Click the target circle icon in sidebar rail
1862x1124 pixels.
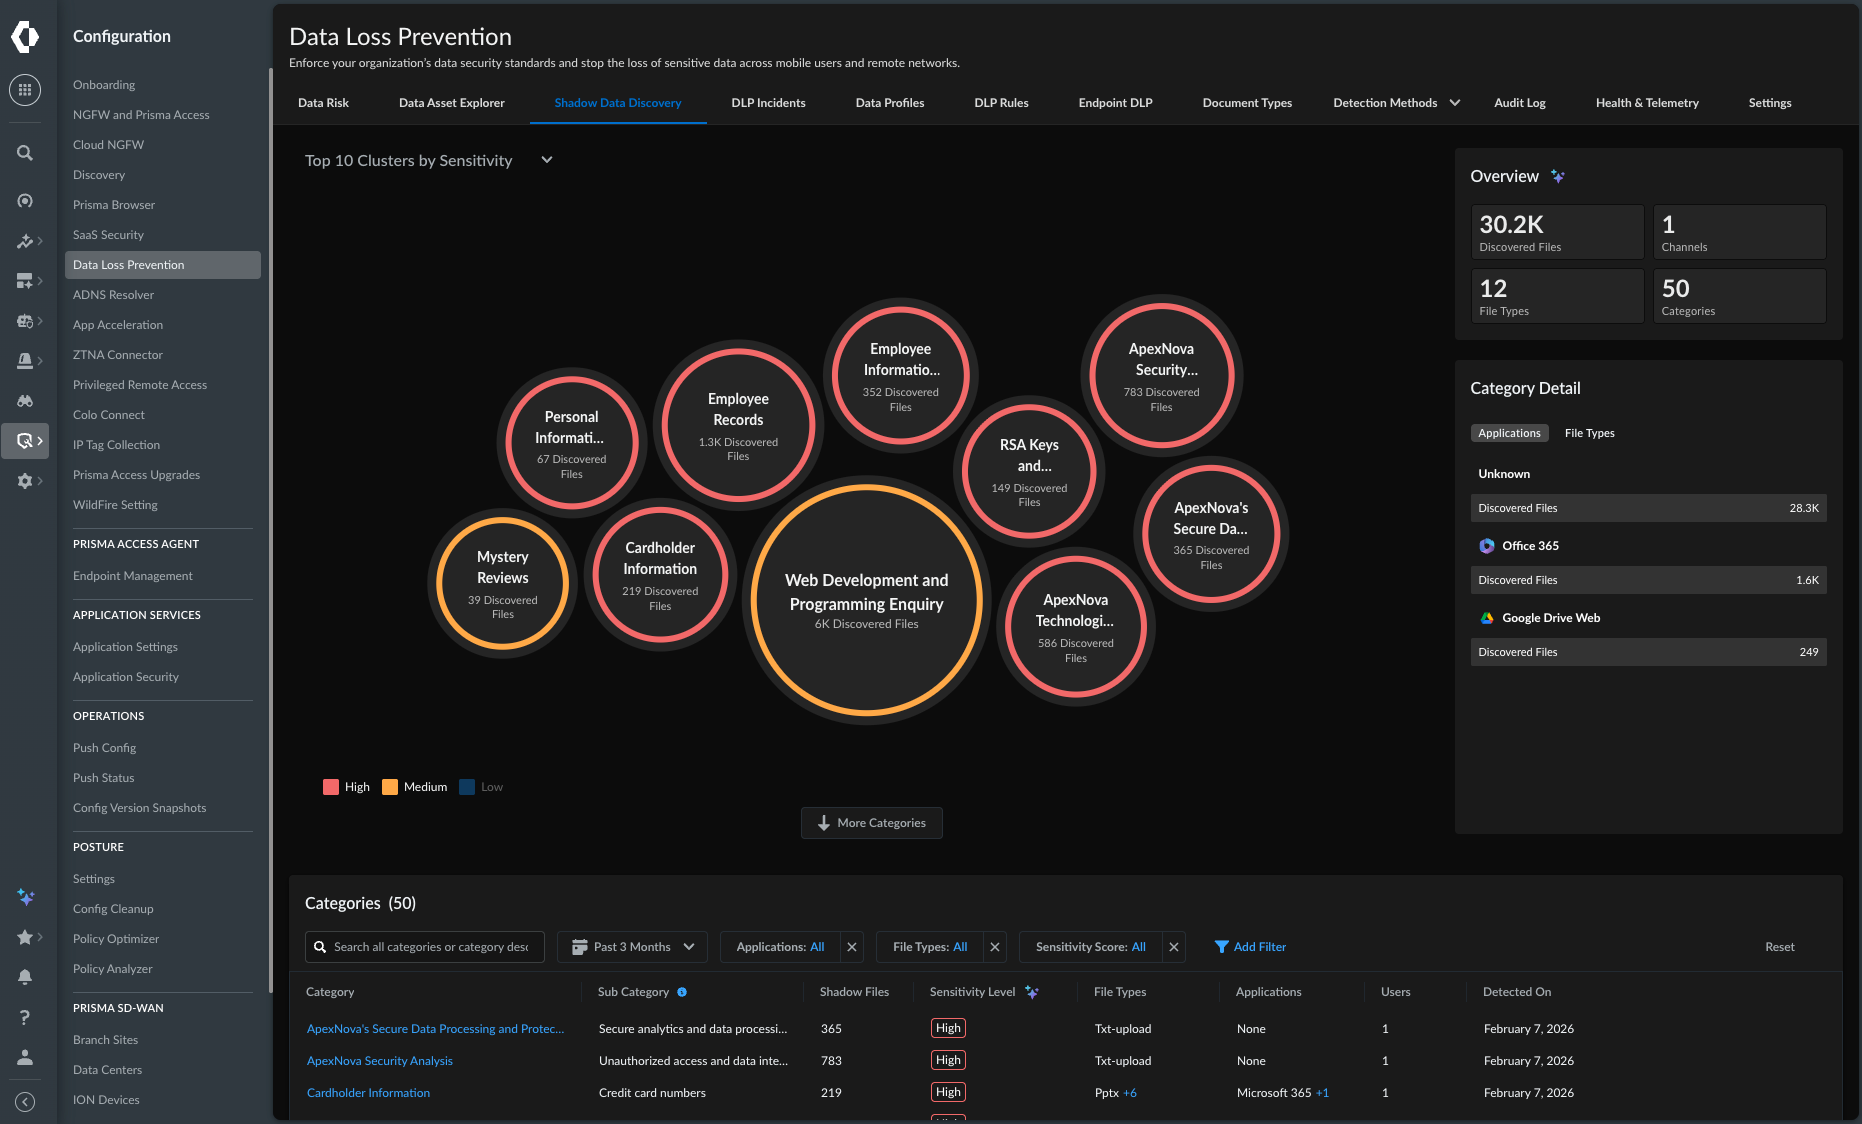click(25, 201)
